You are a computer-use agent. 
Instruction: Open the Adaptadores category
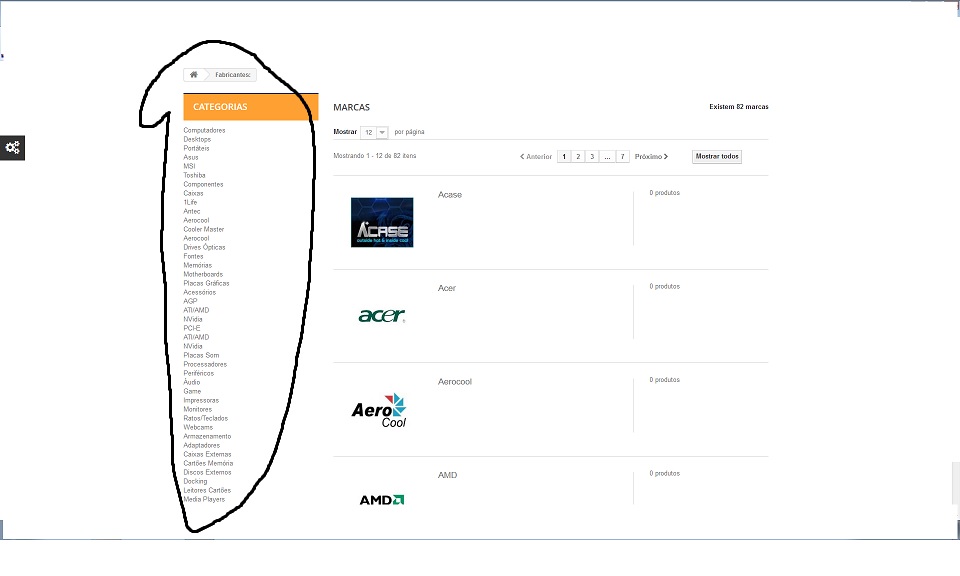click(x=201, y=446)
